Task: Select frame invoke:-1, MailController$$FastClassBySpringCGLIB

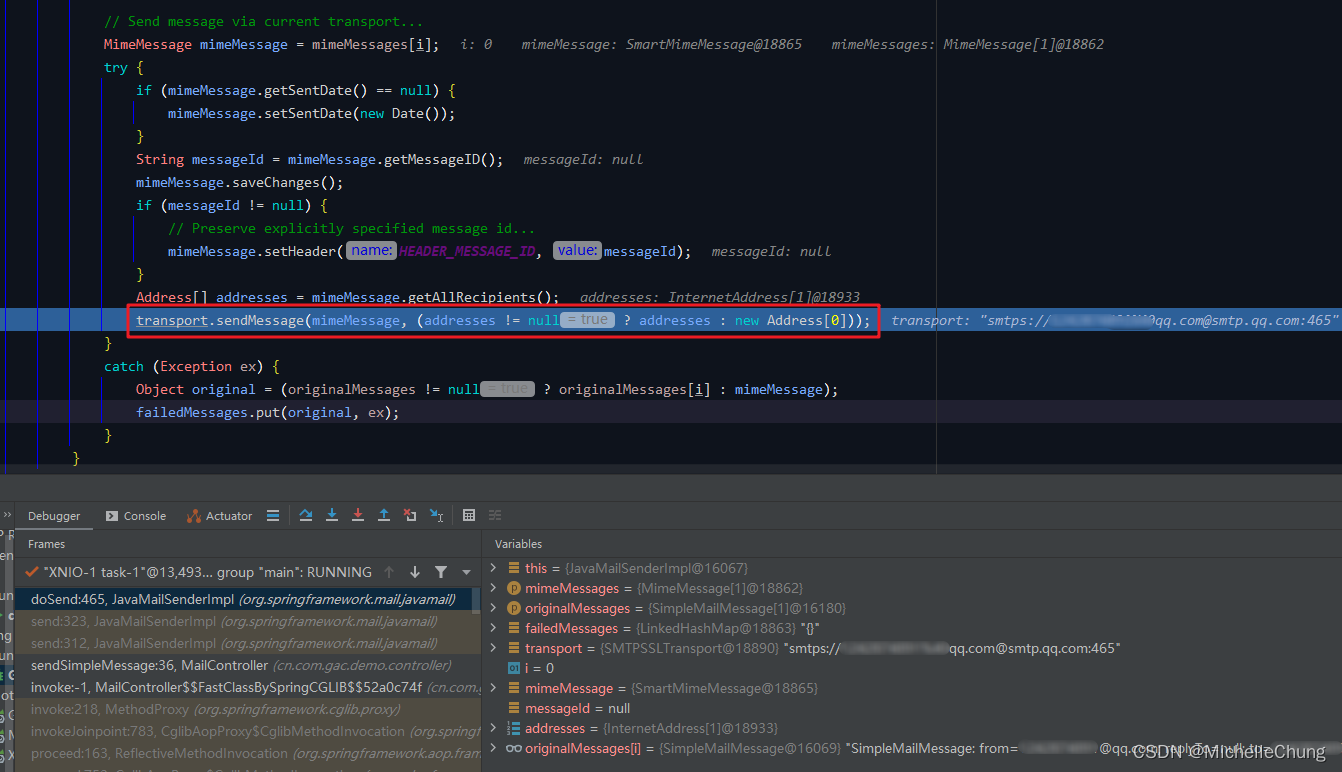Action: [248, 687]
